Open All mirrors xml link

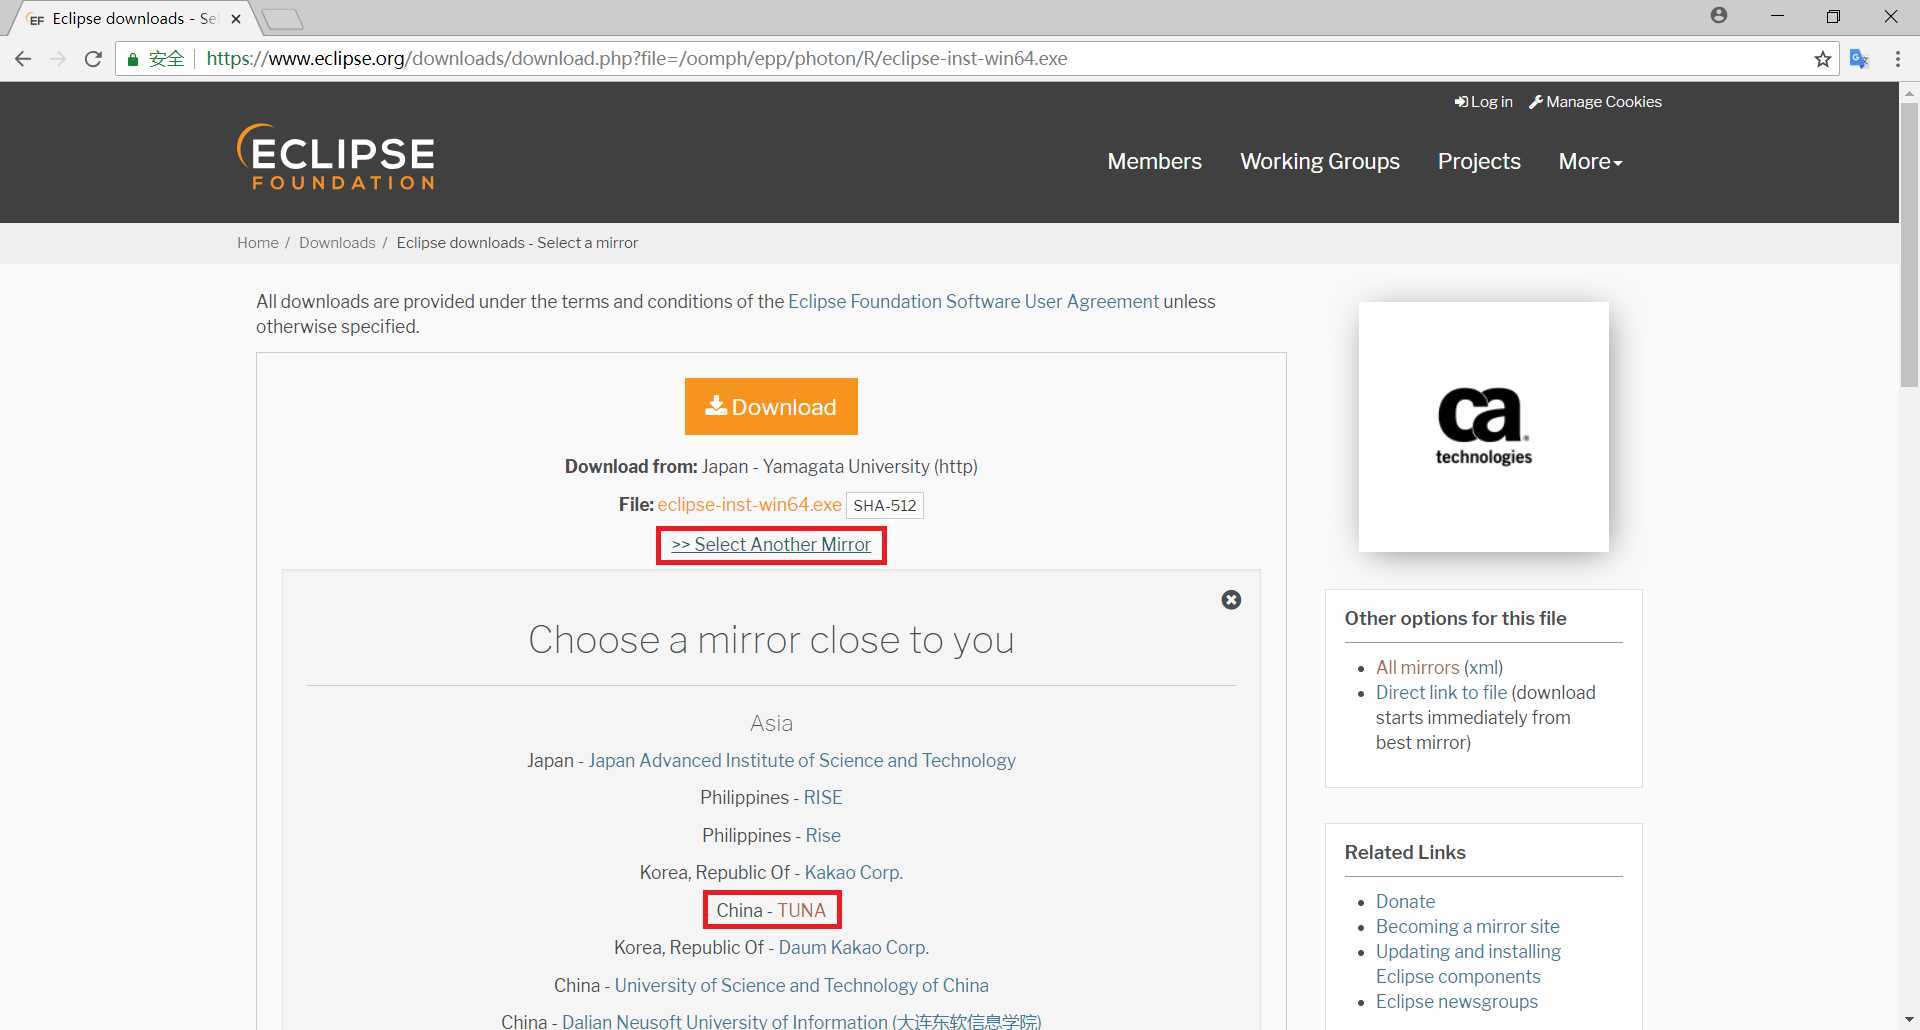click(x=1418, y=667)
